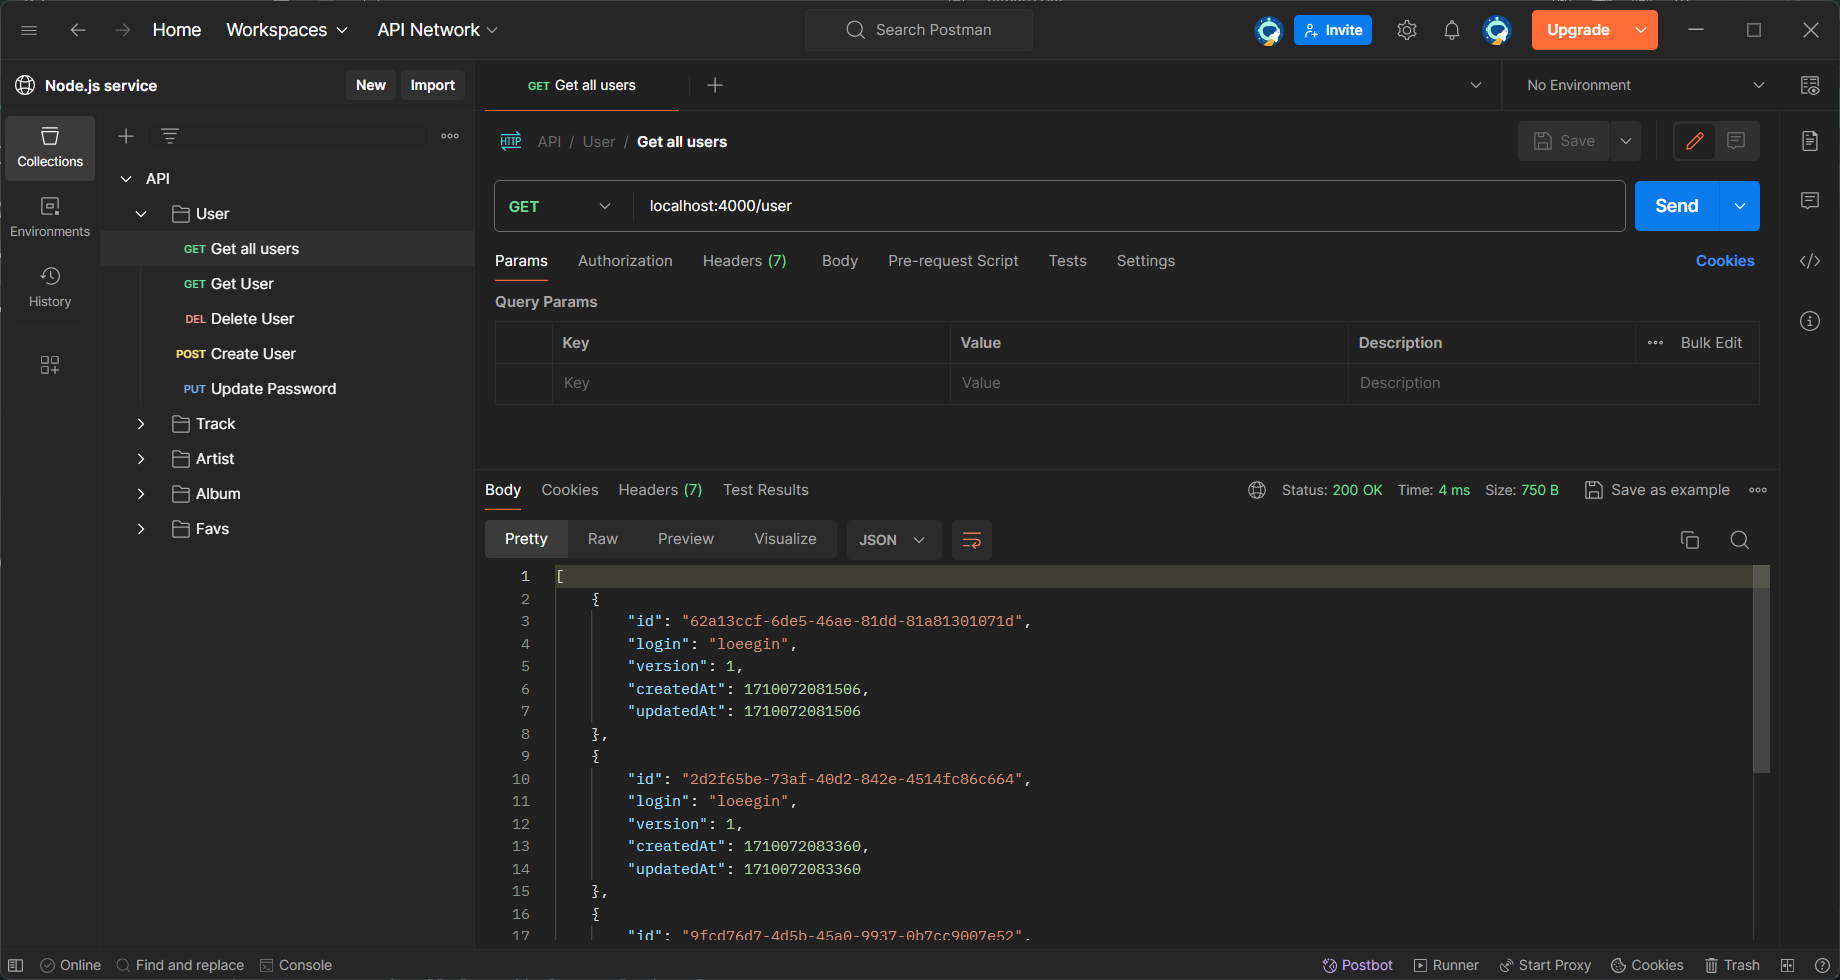The width and height of the screenshot is (1840, 980).
Task: Go forward with the right arrow
Action: pyautogui.click(x=123, y=30)
